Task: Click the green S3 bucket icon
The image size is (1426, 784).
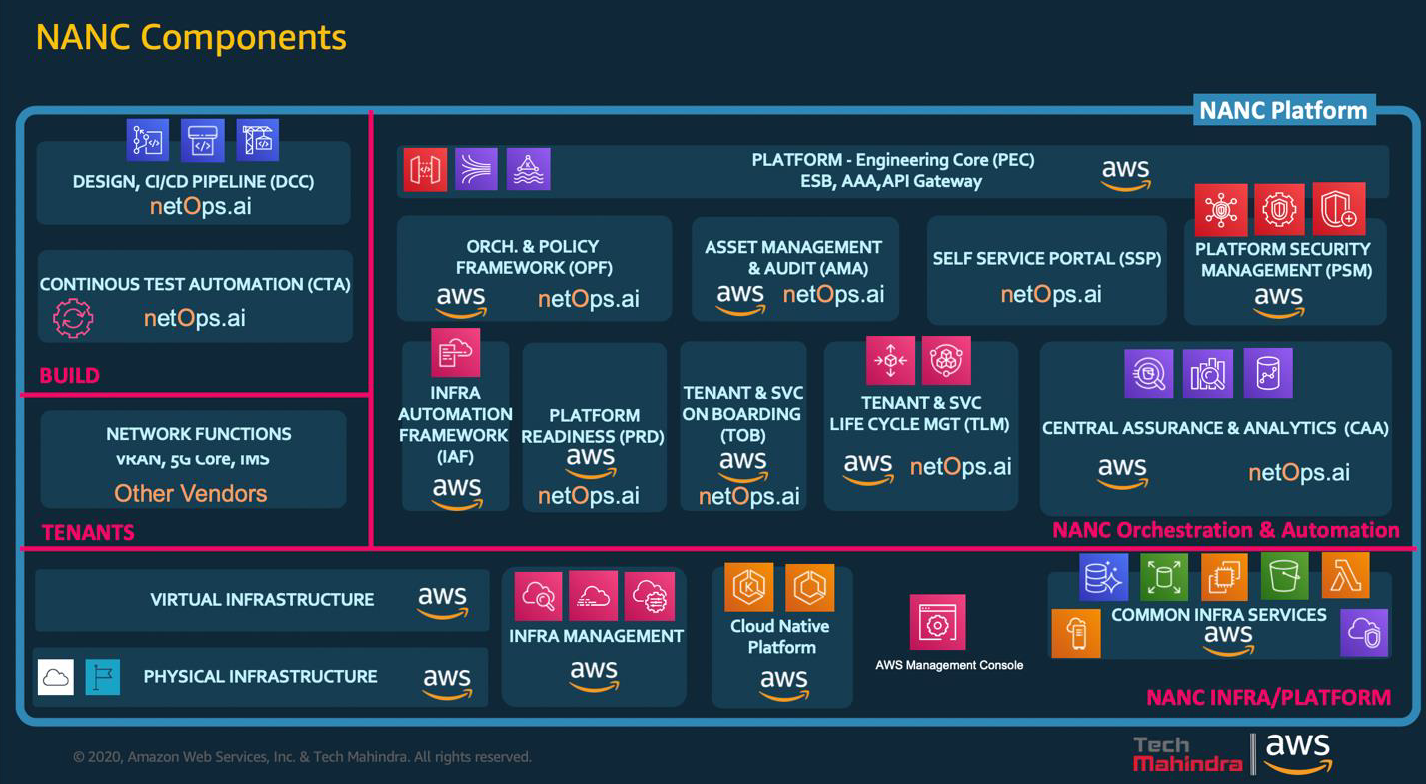Action: (x=1284, y=576)
